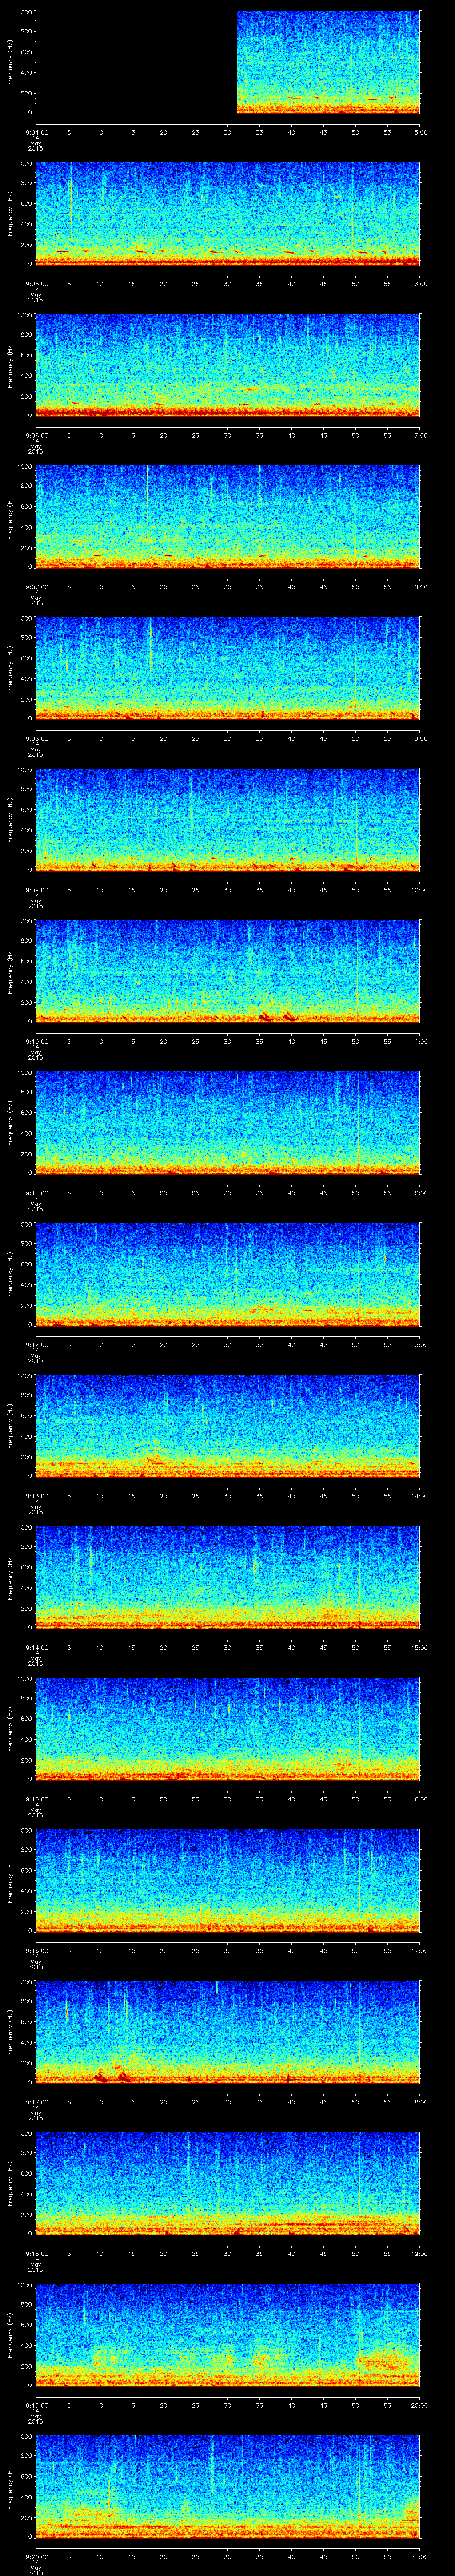Click the "6:00" end-of-axis label
The width and height of the screenshot is (455, 2576).
(421, 284)
